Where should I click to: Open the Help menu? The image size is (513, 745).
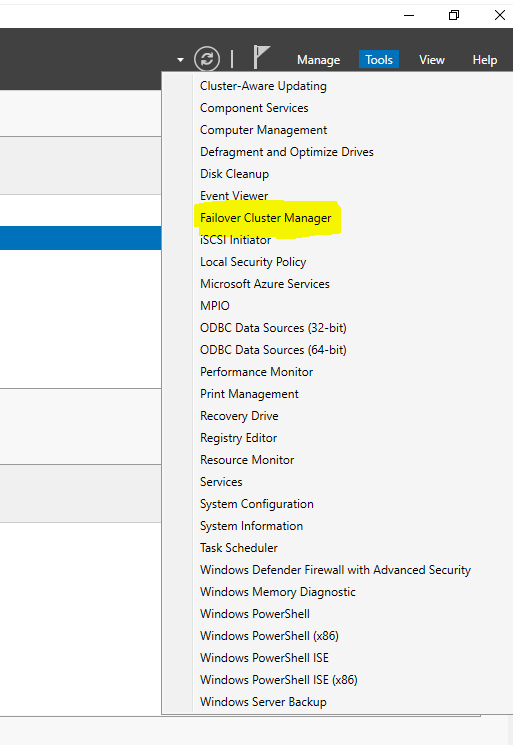(484, 60)
